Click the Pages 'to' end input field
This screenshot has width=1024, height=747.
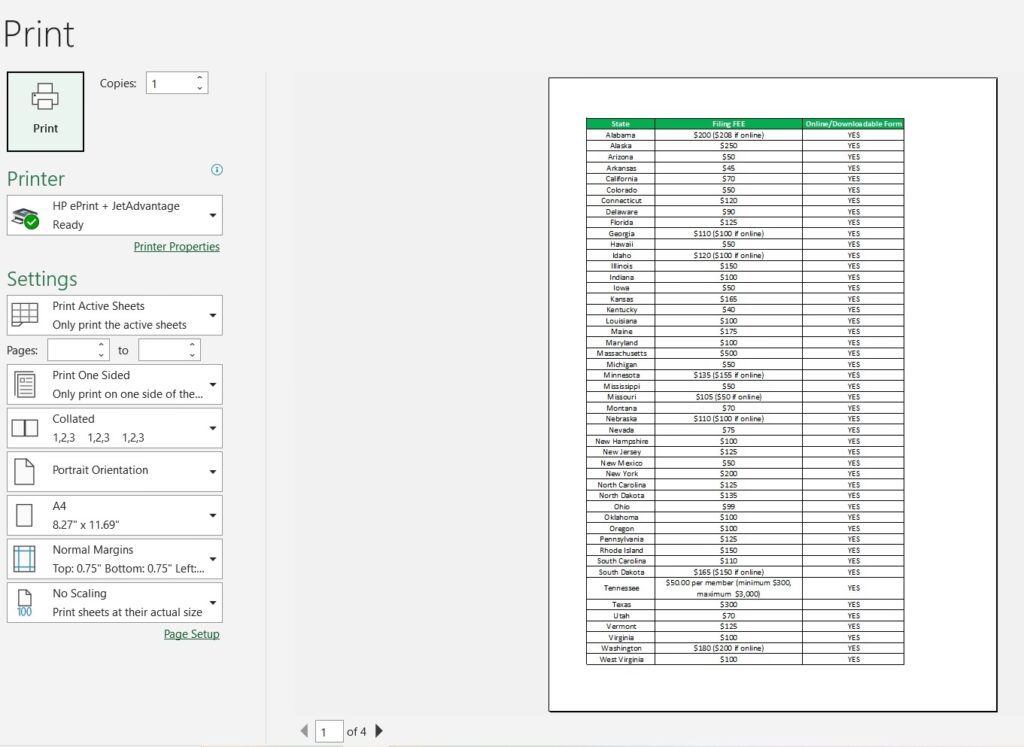(161, 350)
